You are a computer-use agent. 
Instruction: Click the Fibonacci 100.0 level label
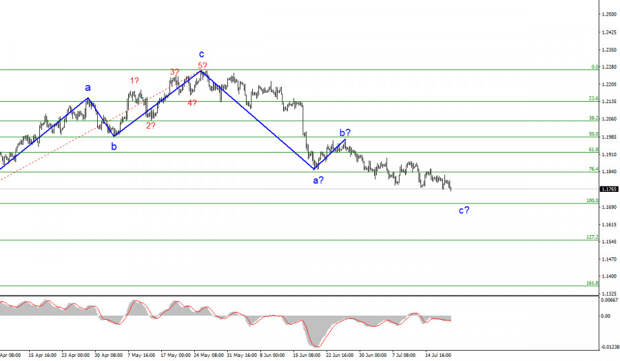click(x=592, y=200)
